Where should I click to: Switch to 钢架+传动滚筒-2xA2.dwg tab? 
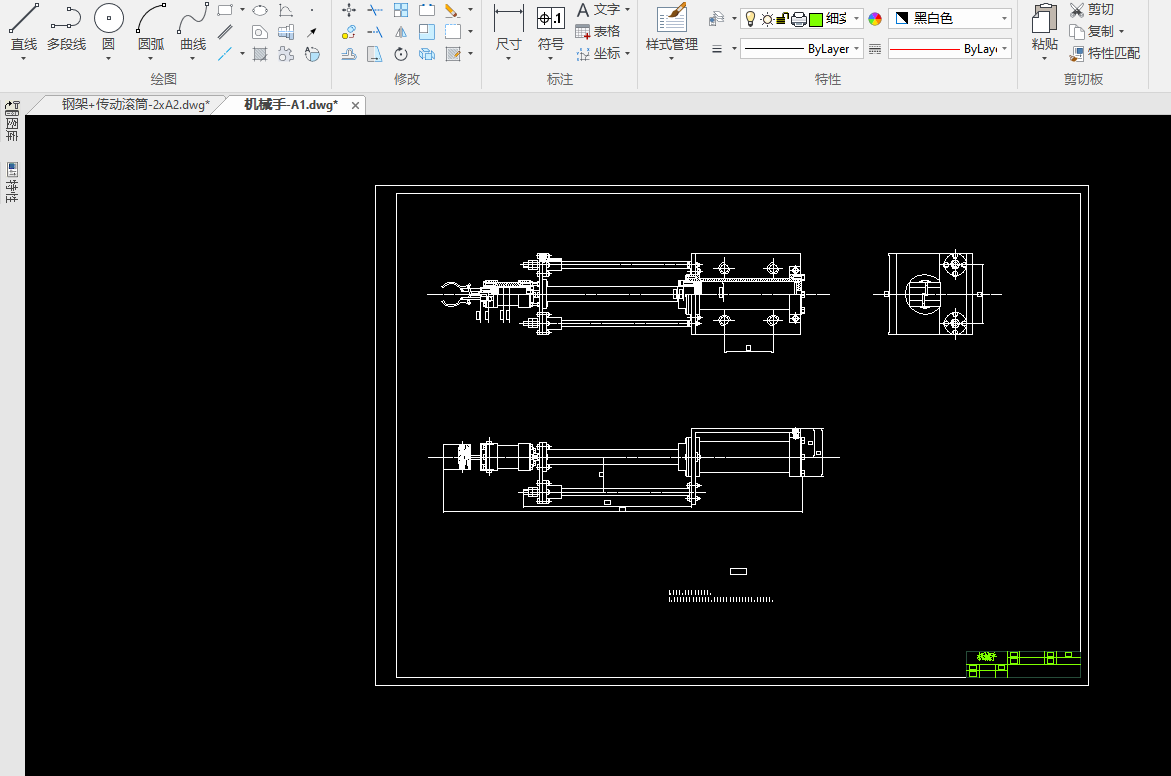[135, 105]
